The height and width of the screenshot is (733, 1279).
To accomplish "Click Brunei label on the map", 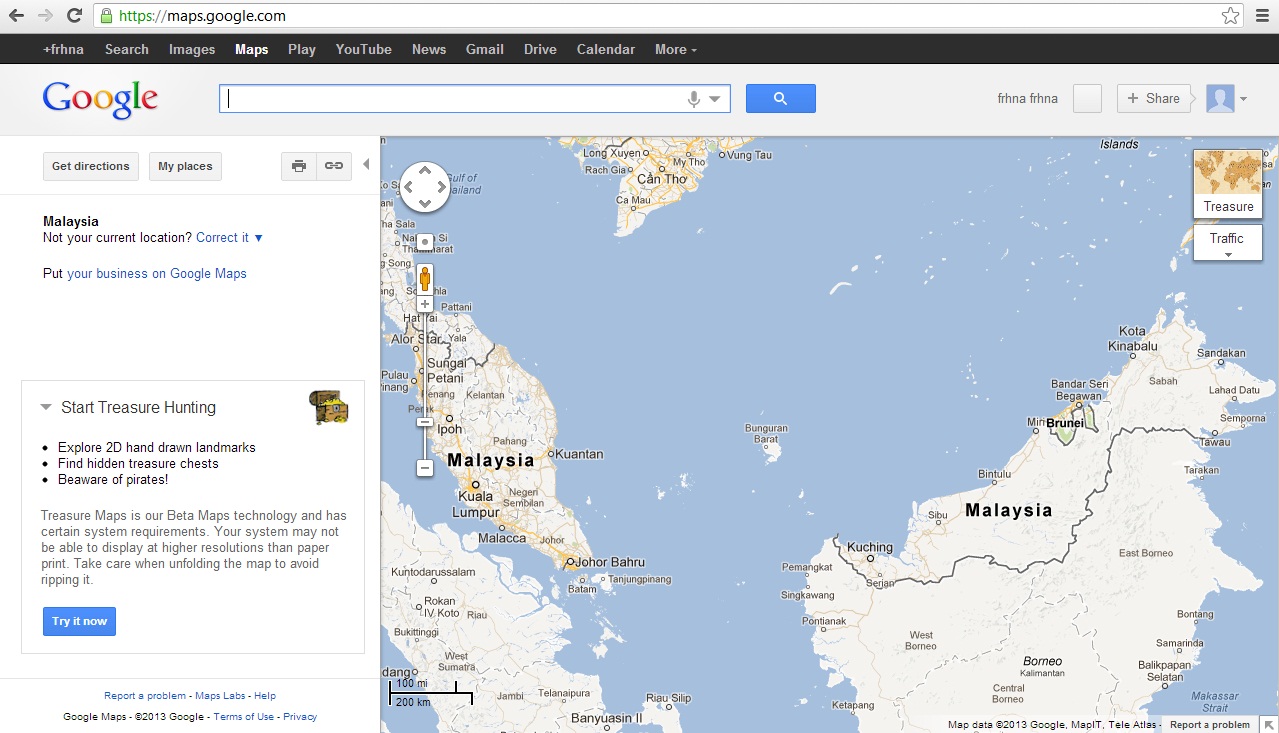I will pos(1064,423).
